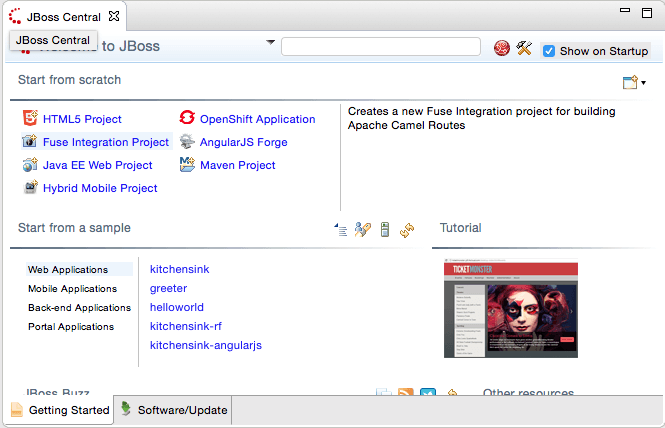Click the RSS feed icon in JBoss Buzz
This screenshot has height=428, width=665.
(406, 395)
